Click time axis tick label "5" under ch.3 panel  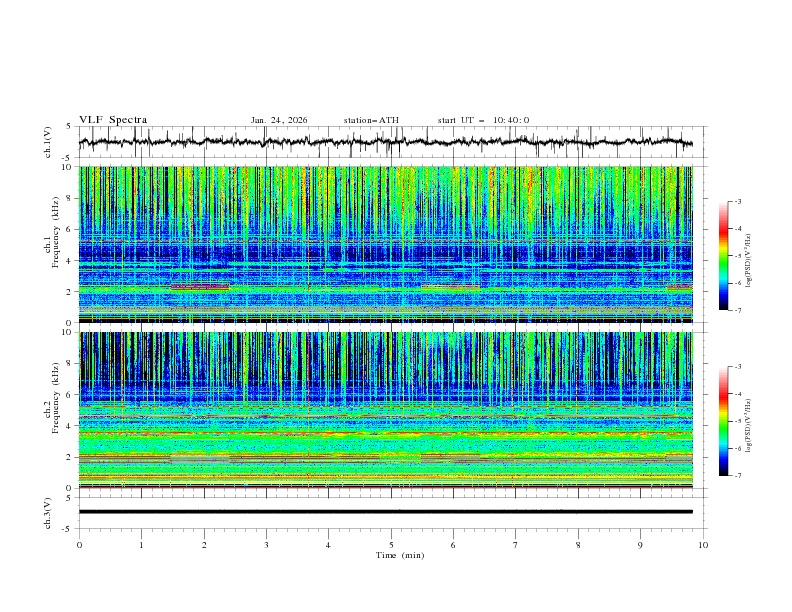click(x=391, y=545)
